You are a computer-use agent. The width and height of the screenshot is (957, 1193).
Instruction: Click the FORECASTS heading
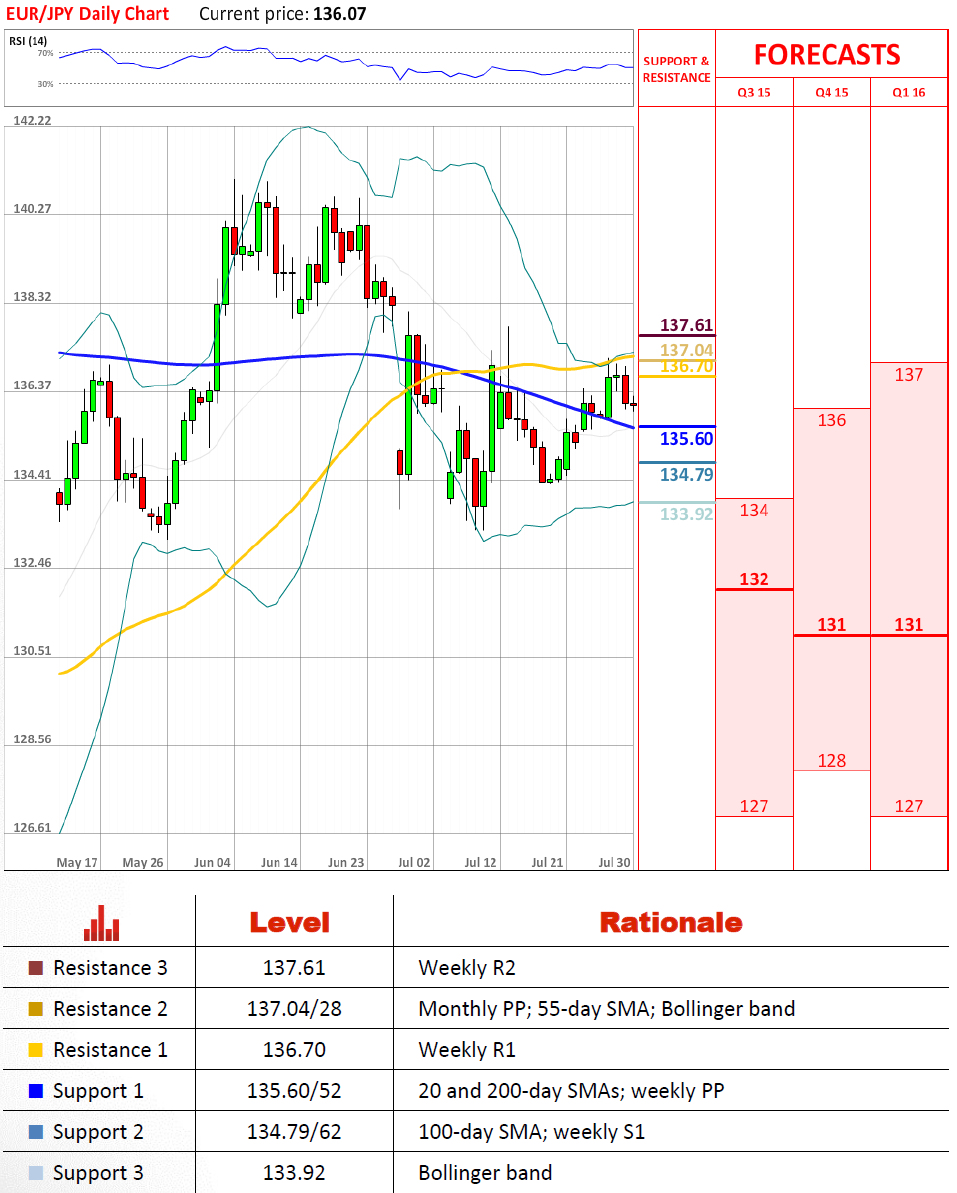click(827, 54)
